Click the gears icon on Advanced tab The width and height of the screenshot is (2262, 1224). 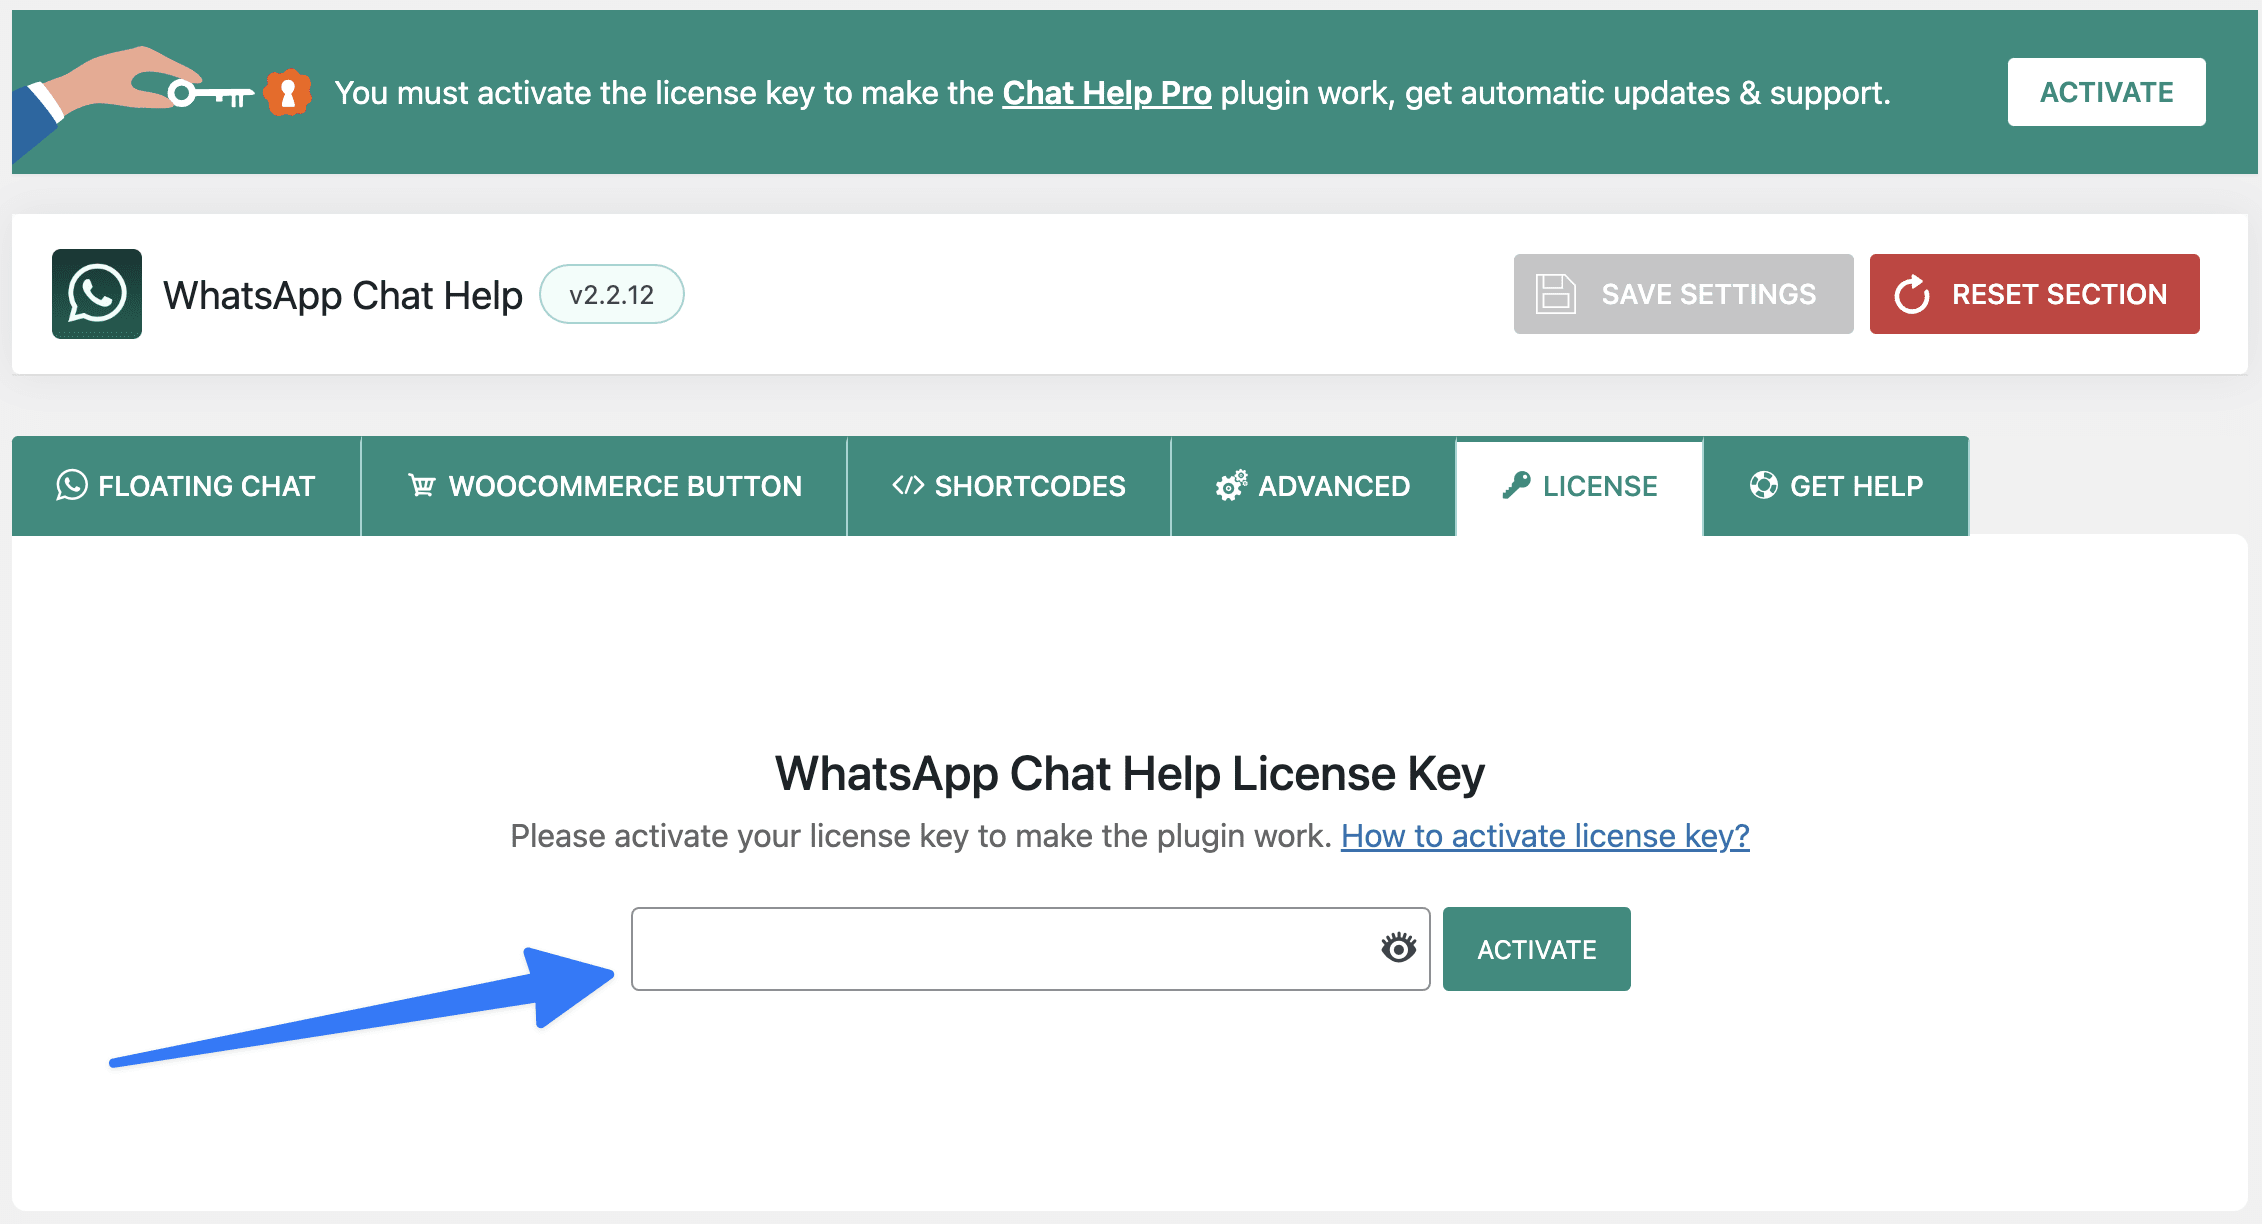(1232, 485)
